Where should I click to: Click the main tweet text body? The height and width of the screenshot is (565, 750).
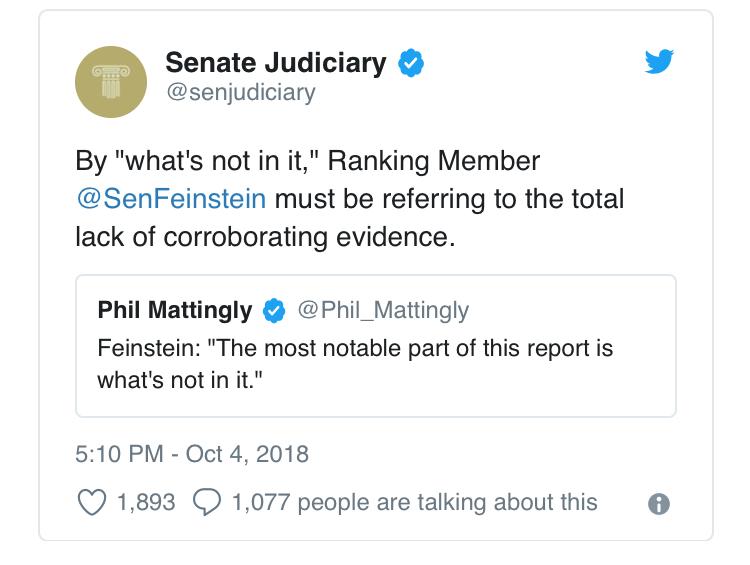350,199
